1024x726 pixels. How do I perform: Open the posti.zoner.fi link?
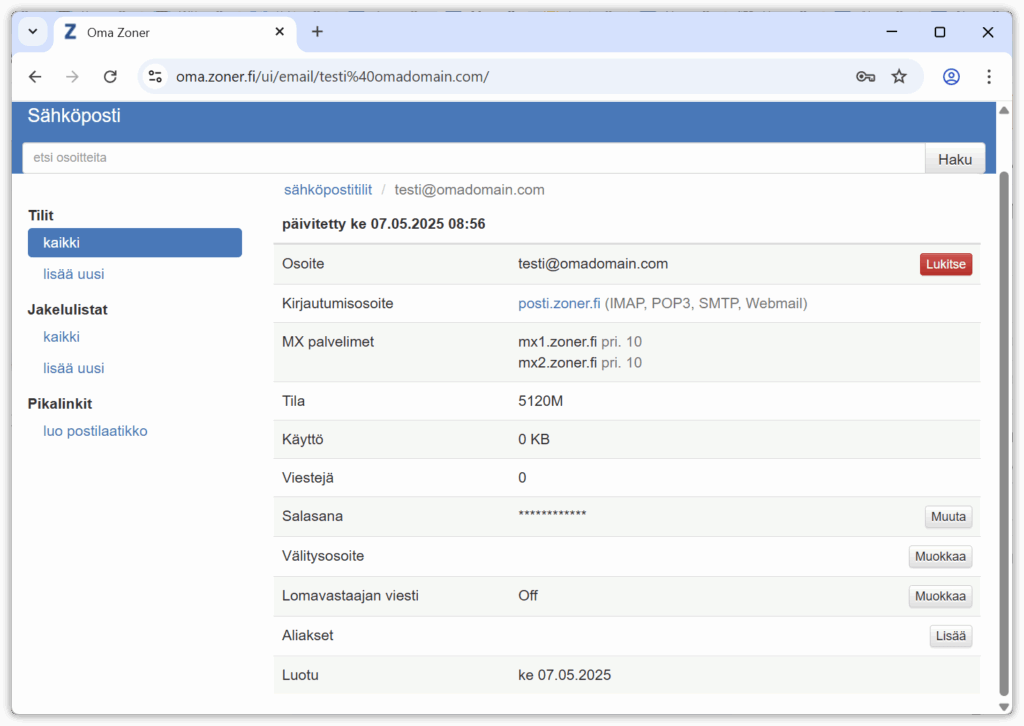click(559, 303)
